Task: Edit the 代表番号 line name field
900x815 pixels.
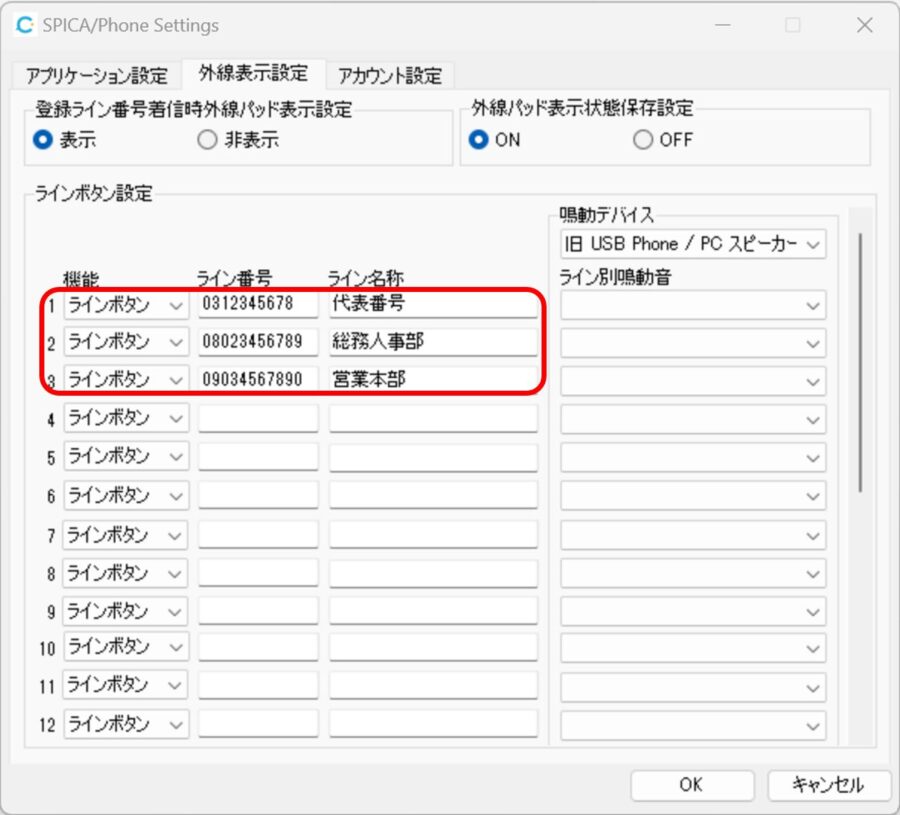Action: tap(430, 304)
